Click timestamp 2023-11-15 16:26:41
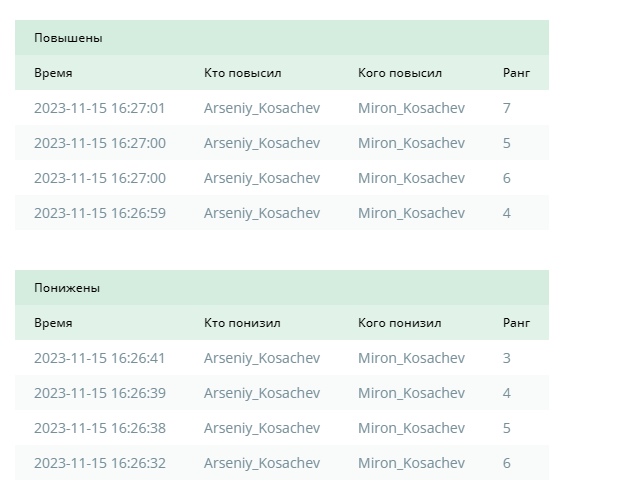The image size is (642, 497). [99, 358]
